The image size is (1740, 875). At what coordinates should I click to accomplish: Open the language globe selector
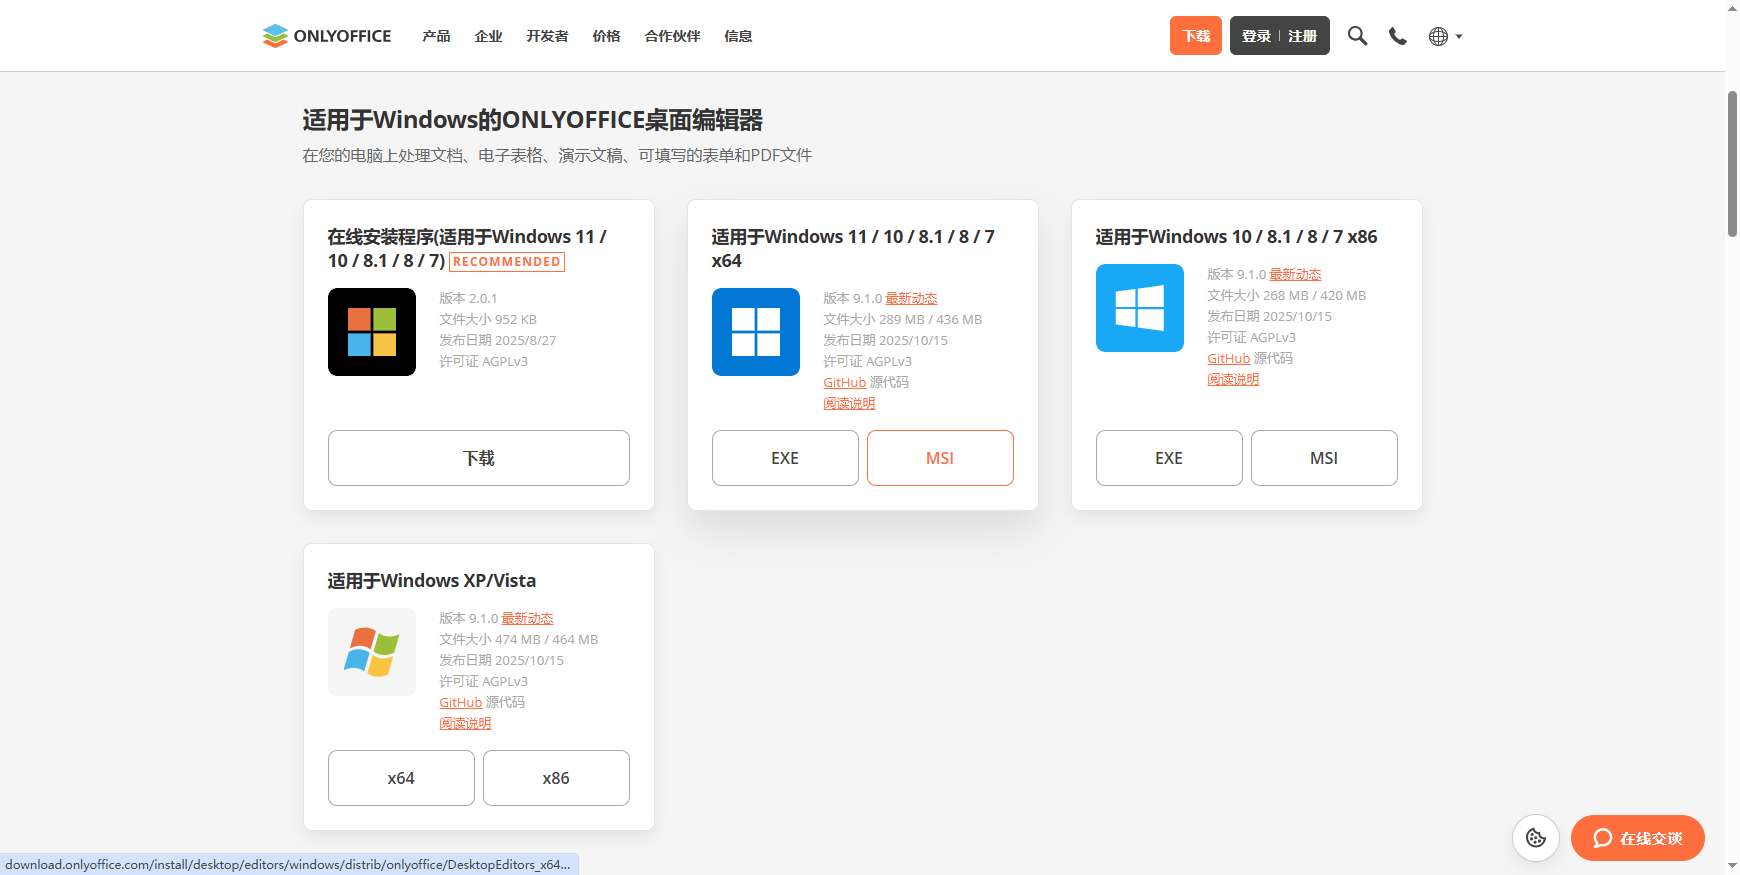coord(1445,36)
